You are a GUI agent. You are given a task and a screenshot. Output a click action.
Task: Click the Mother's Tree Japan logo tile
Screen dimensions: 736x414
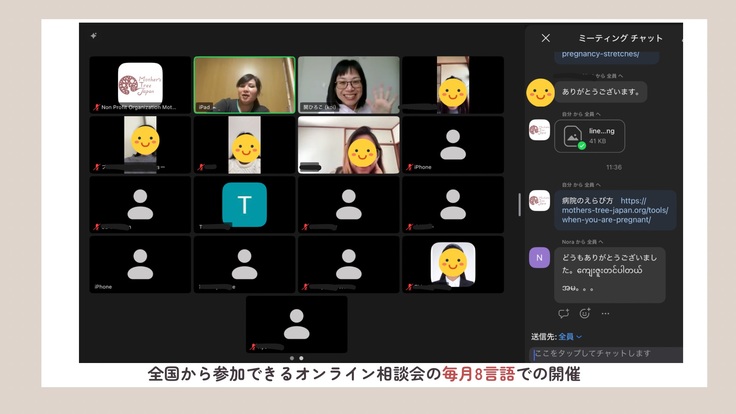140,82
